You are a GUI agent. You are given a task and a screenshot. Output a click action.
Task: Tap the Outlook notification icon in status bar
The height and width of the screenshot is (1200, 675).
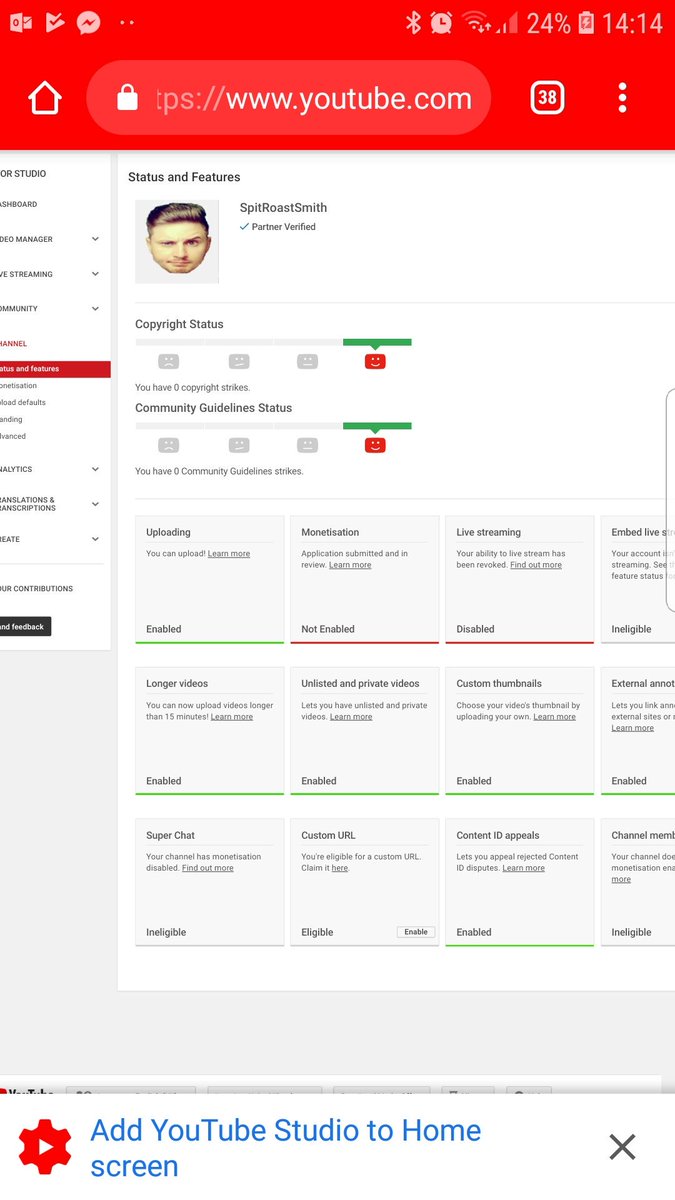pyautogui.click(x=20, y=22)
